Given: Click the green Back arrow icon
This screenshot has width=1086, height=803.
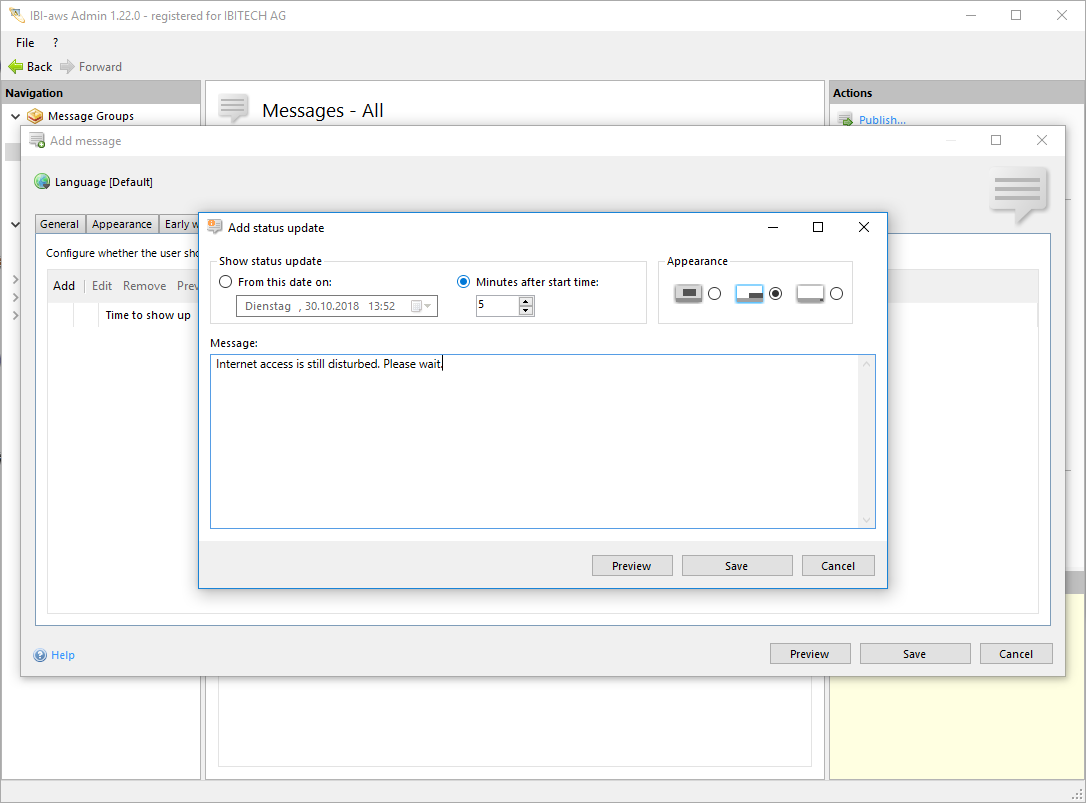Looking at the screenshot, I should pyautogui.click(x=16, y=67).
